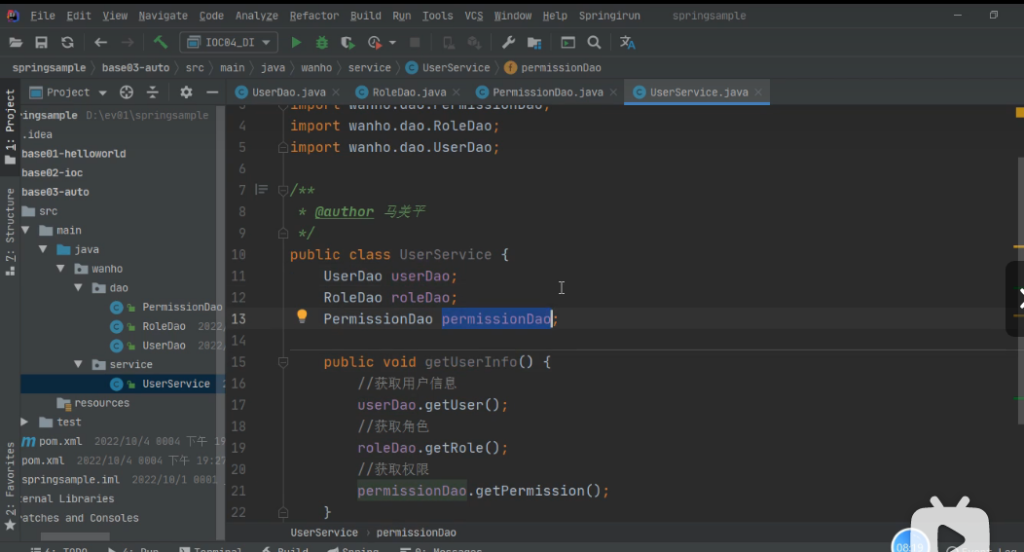Screen dimensions: 1024x552
Task: Collapse the dao package folder
Action: tap(79, 288)
